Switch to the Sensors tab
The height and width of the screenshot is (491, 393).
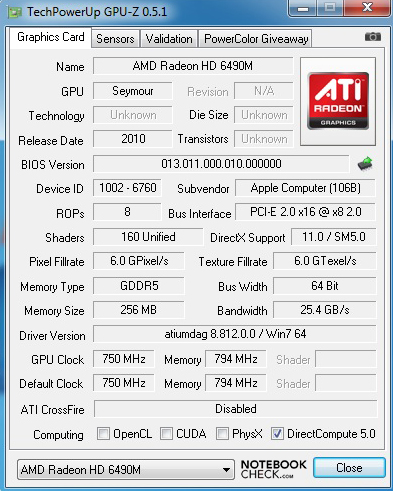tap(115, 39)
